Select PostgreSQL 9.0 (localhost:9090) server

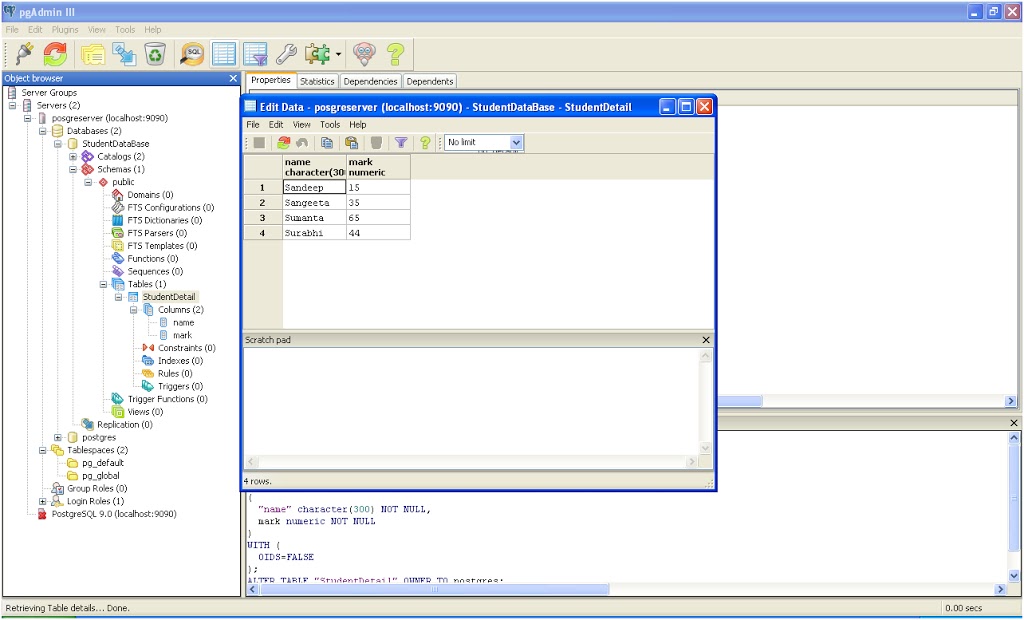(x=114, y=514)
